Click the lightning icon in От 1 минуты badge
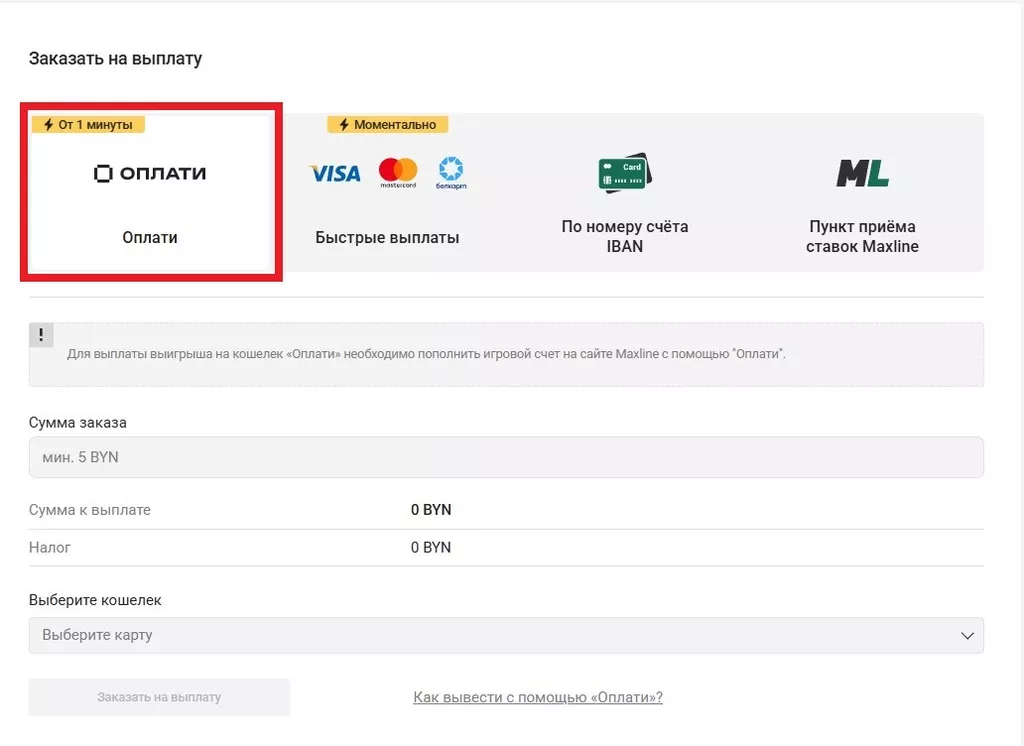The height and width of the screenshot is (746, 1024). (x=48, y=124)
